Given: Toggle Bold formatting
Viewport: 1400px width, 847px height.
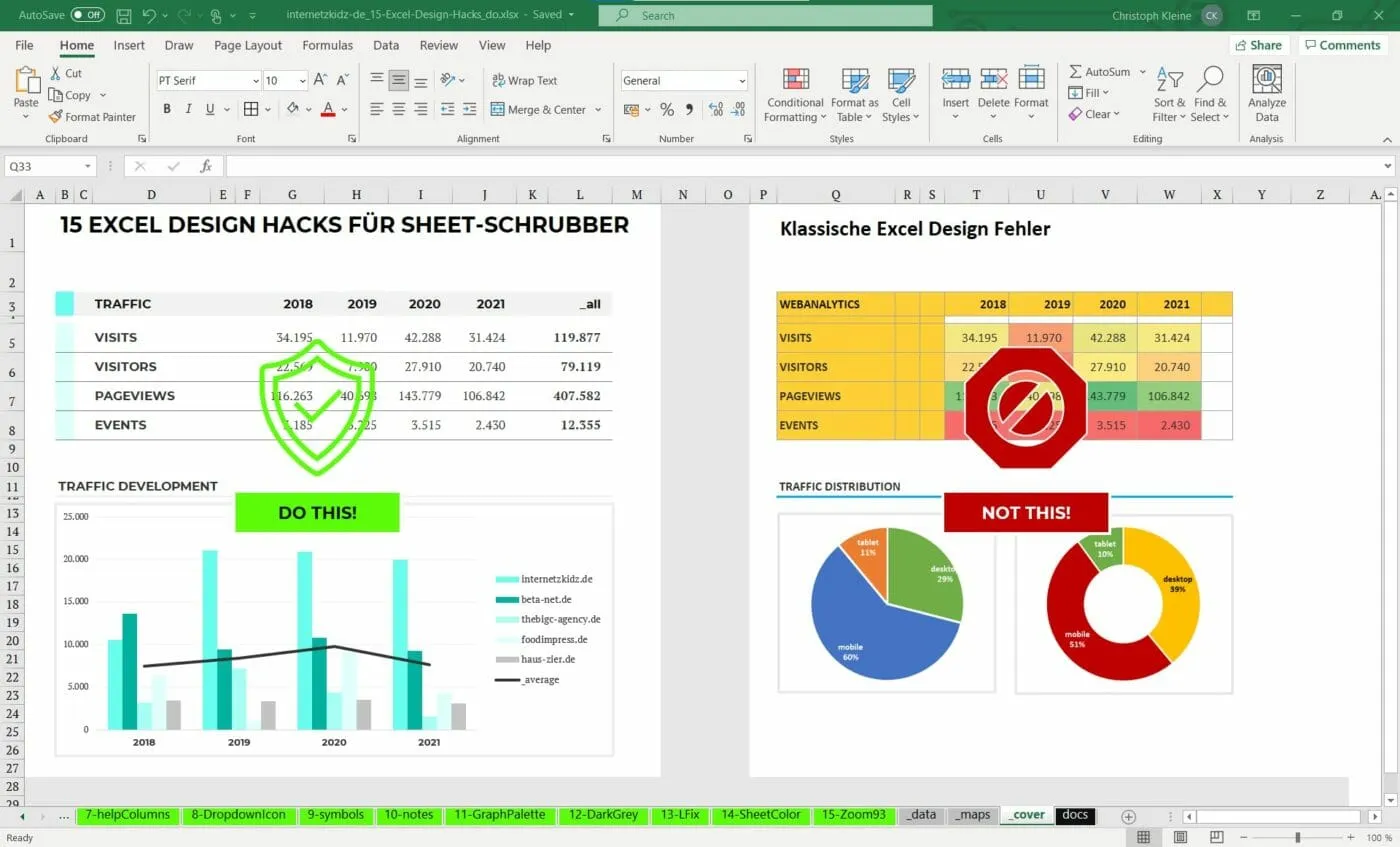Looking at the screenshot, I should pyautogui.click(x=167, y=110).
